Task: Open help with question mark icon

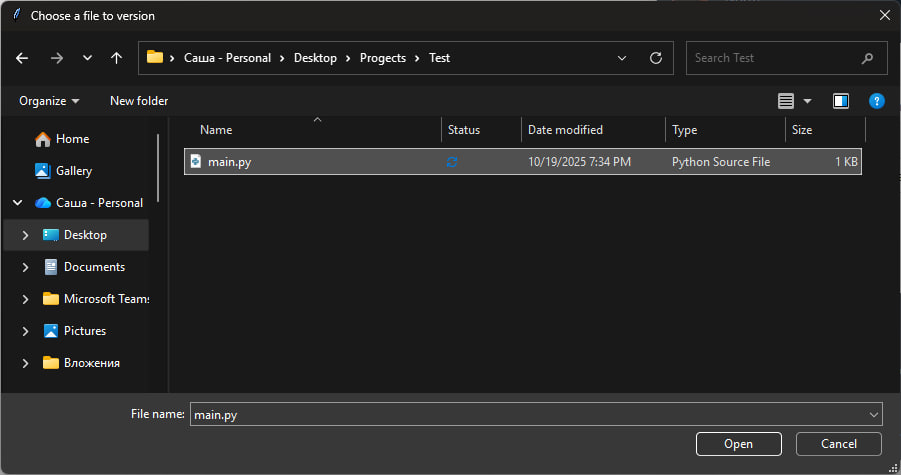Action: pyautogui.click(x=876, y=101)
